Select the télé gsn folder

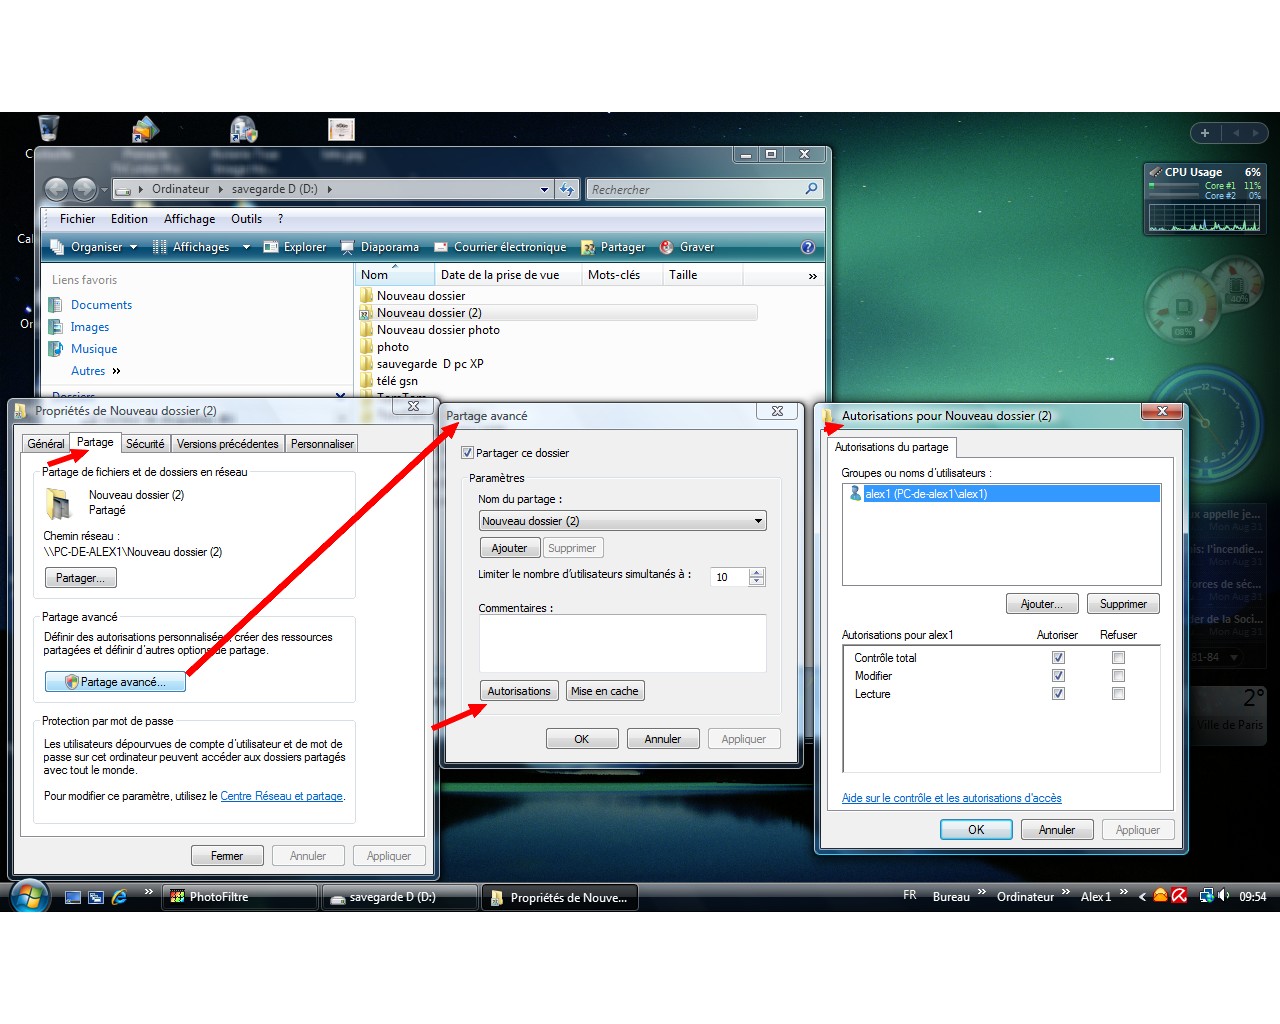pos(397,381)
